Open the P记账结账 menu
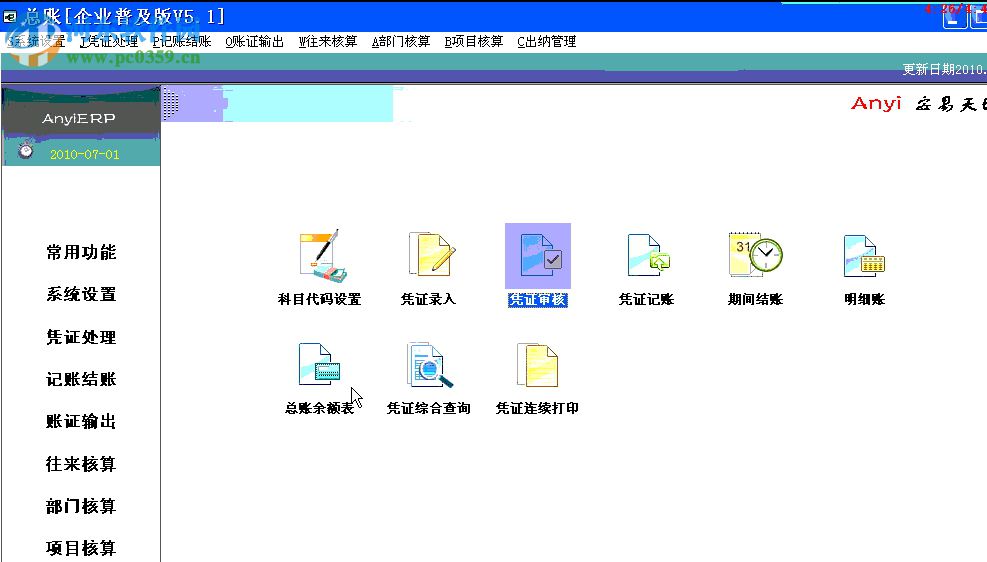The height and width of the screenshot is (562, 987). click(x=182, y=42)
